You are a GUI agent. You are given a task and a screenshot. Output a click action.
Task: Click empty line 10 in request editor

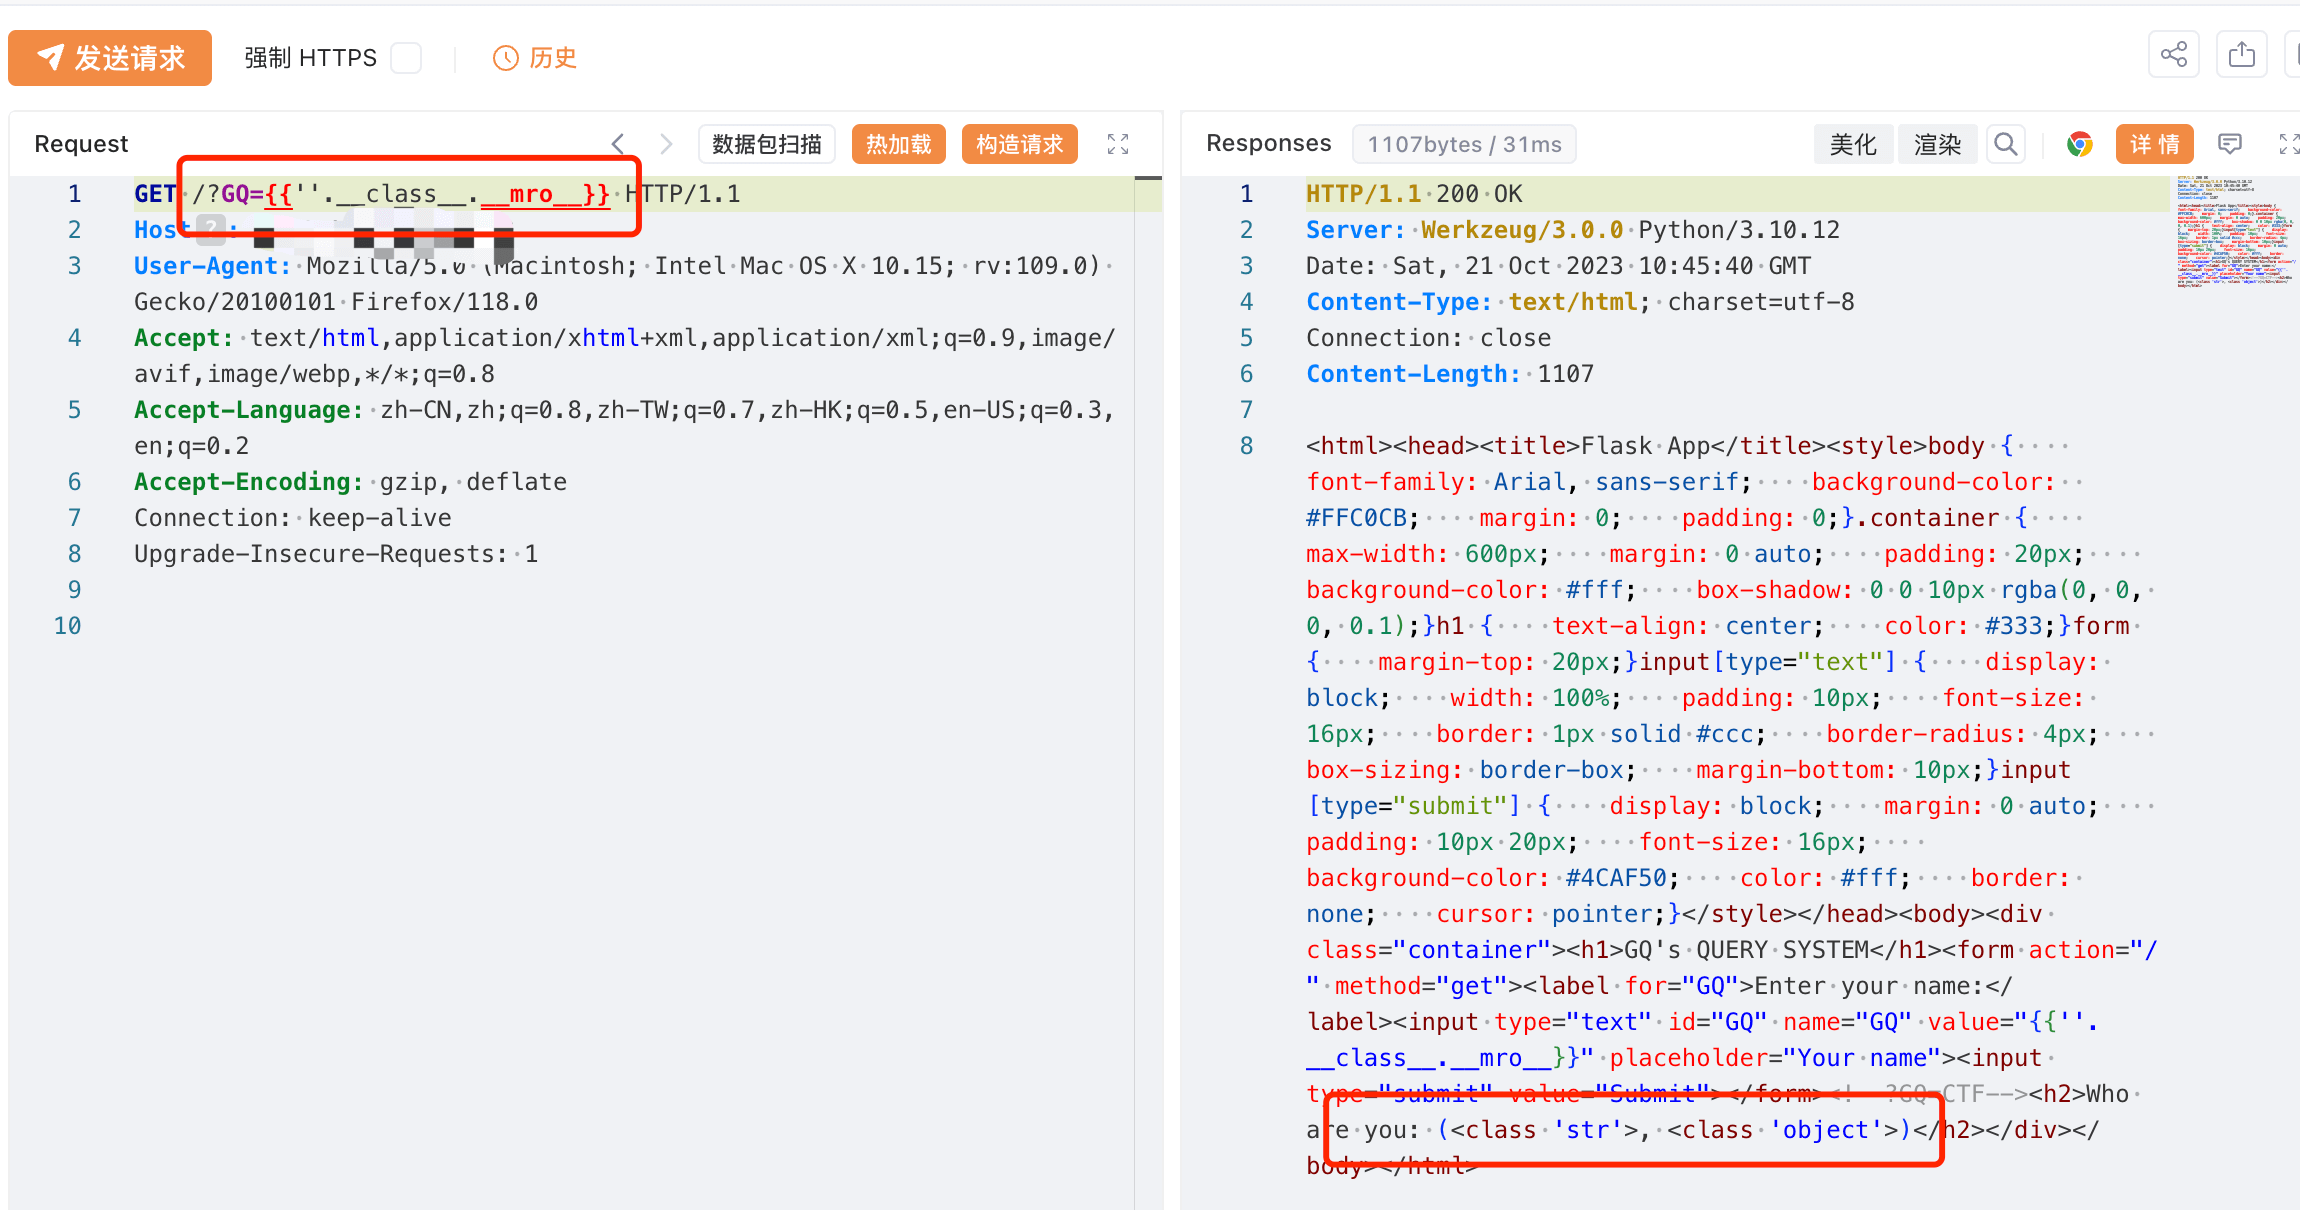(634, 626)
